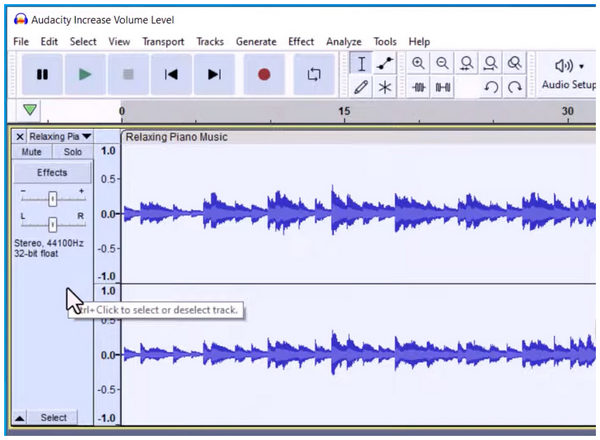Open the Tracks menu
The image size is (600, 440).
(x=210, y=42)
